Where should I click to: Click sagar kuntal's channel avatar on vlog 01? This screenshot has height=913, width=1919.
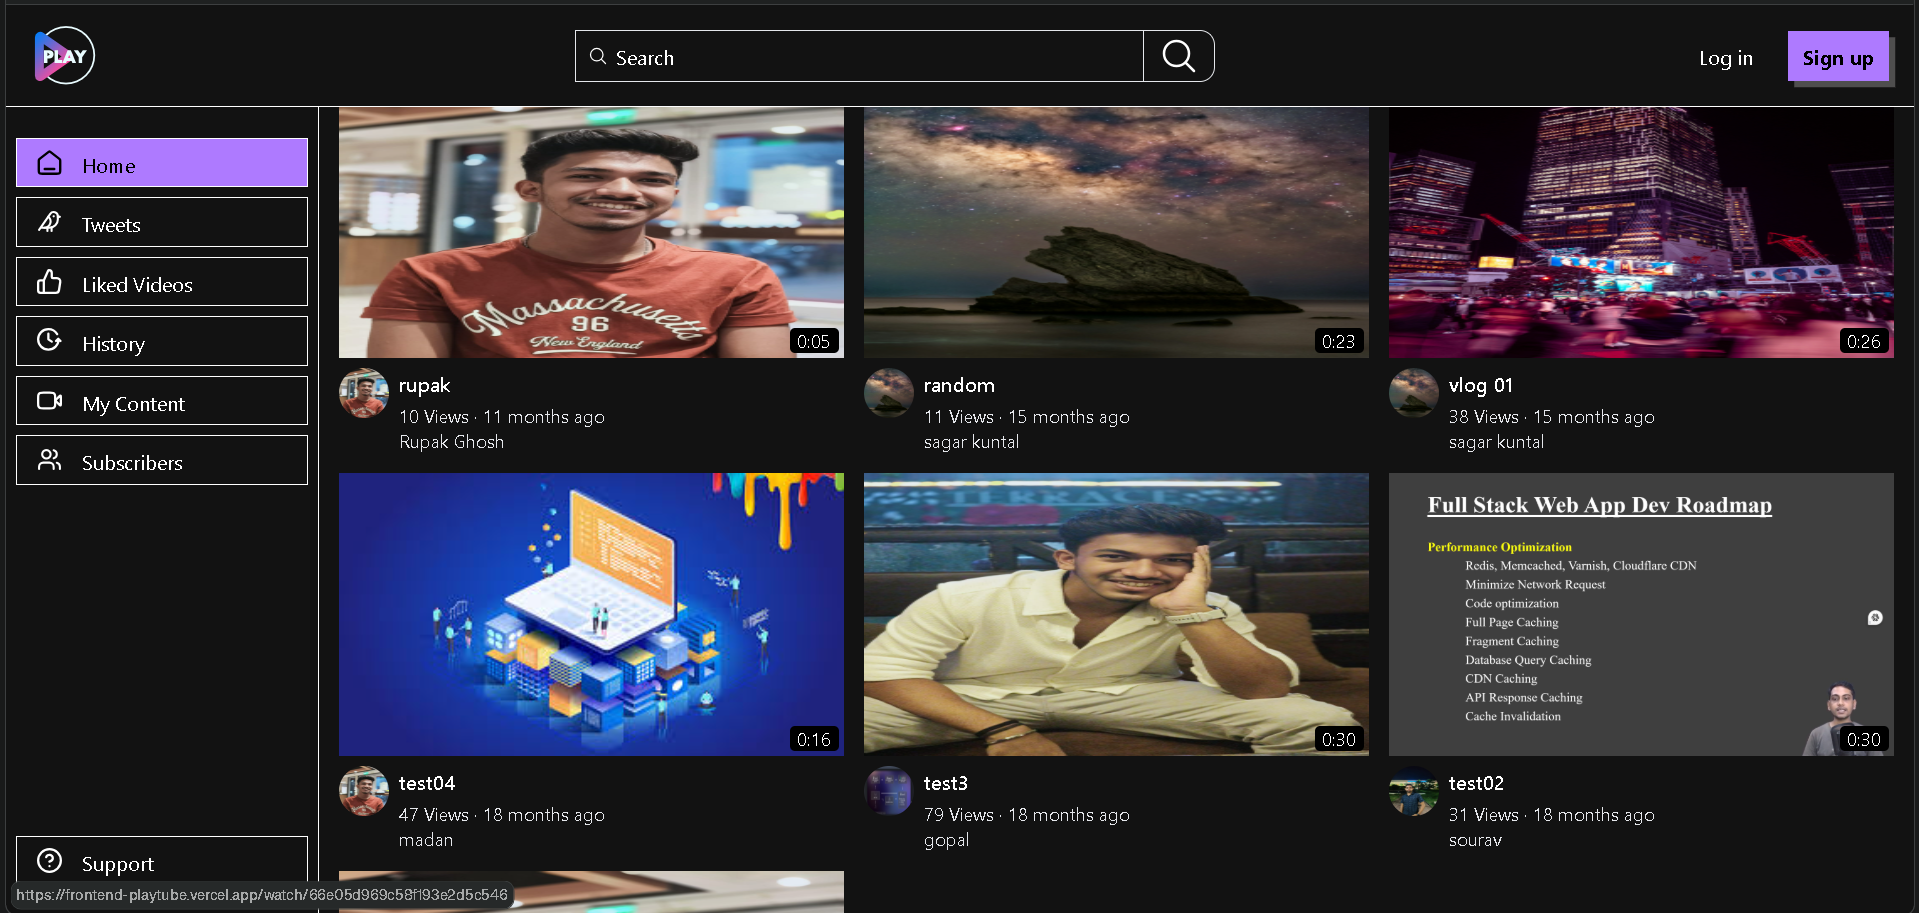1413,393
